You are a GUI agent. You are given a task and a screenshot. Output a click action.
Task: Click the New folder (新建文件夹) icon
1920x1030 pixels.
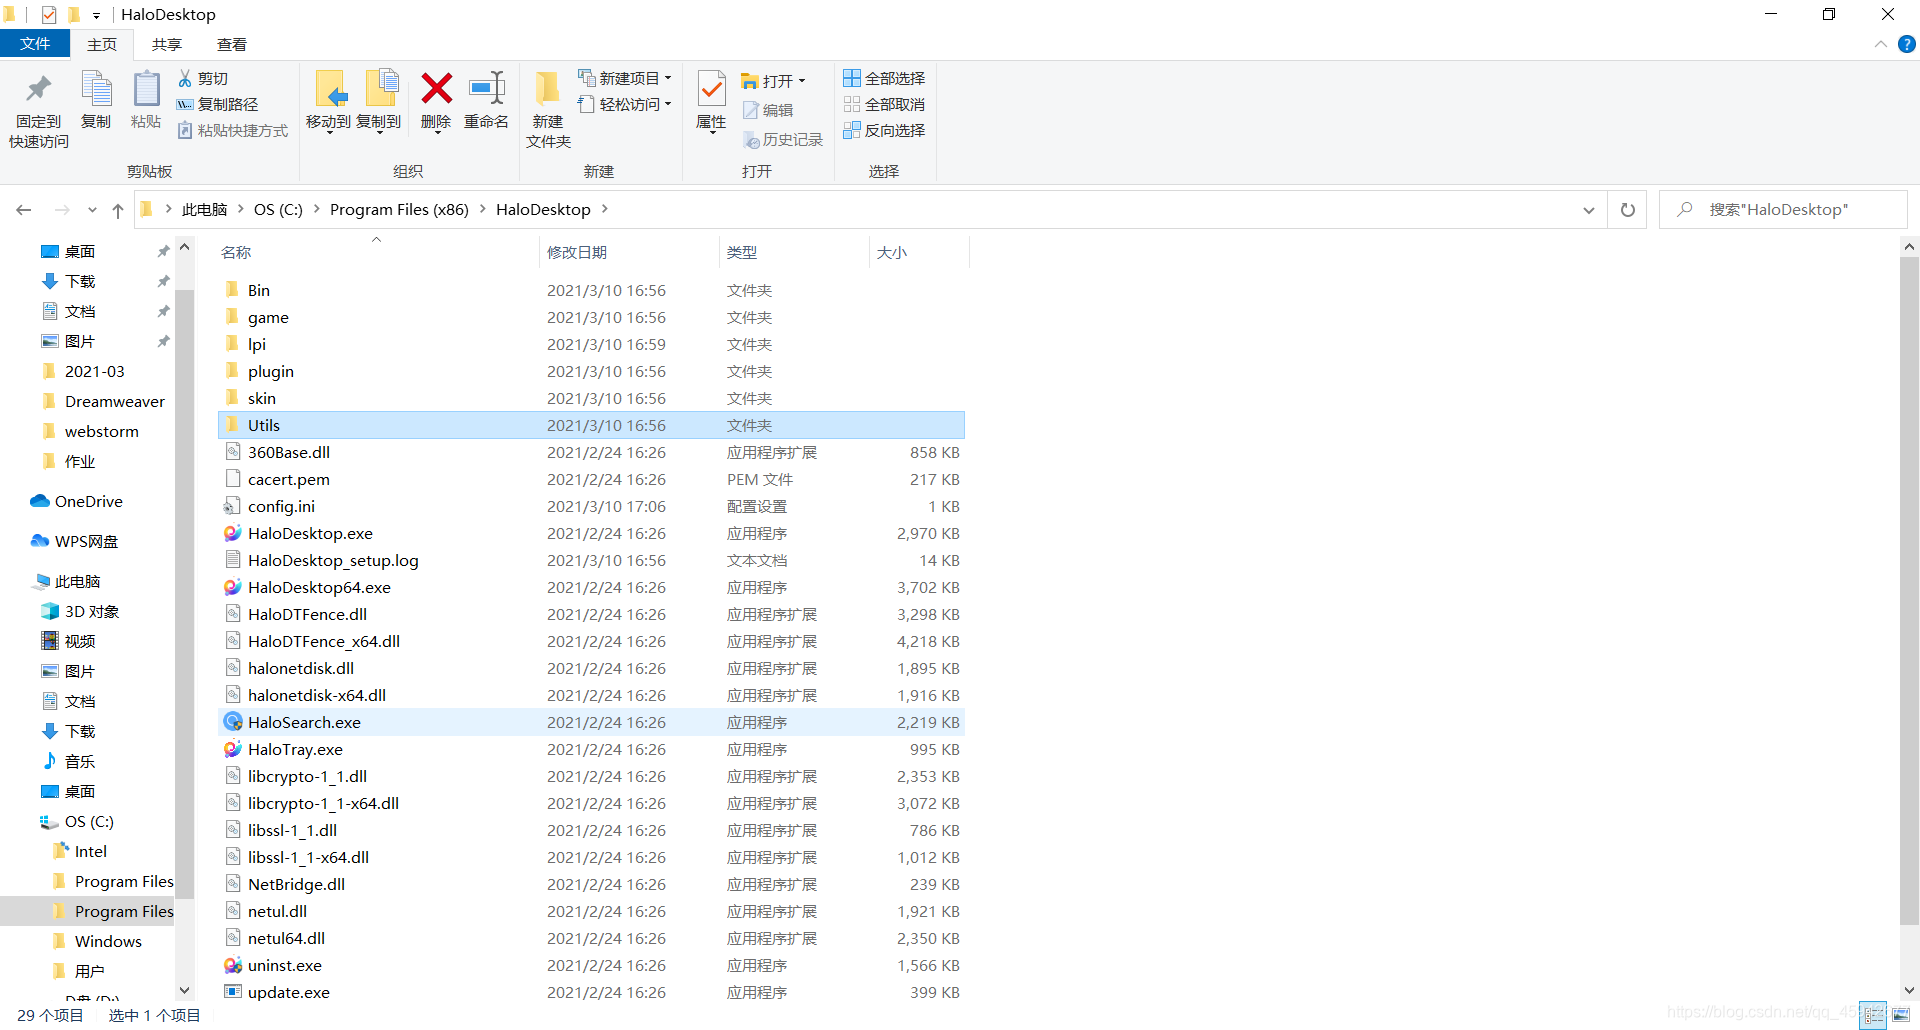coord(547,89)
